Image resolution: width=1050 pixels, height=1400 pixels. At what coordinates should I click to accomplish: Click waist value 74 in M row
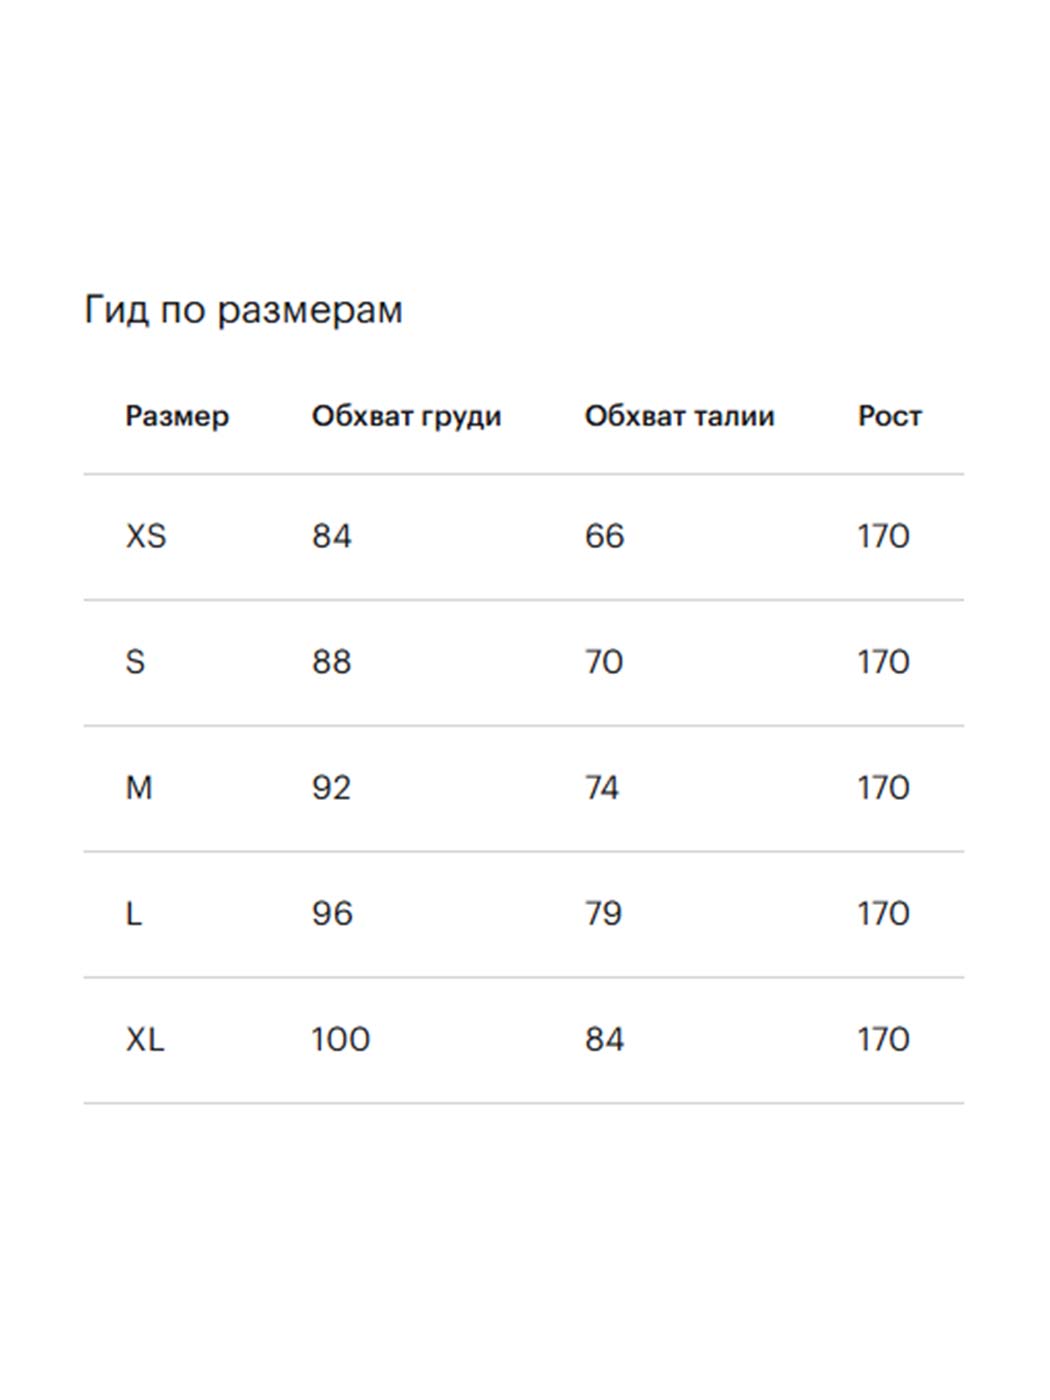[x=602, y=788]
